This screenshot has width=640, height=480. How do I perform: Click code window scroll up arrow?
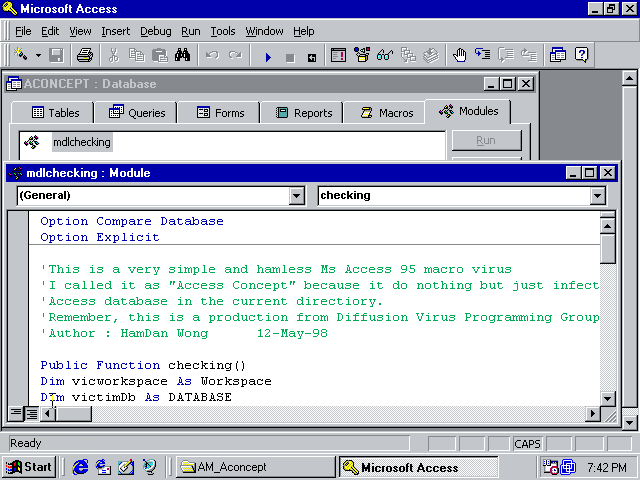pyautogui.click(x=608, y=226)
